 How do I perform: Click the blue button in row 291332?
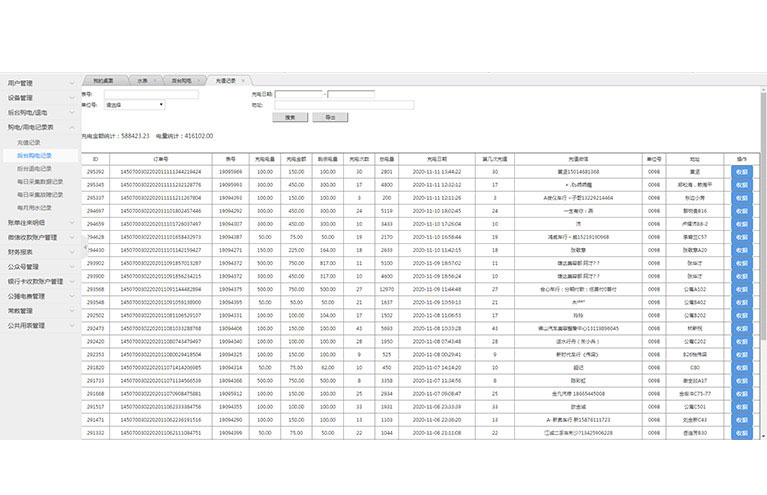(x=742, y=433)
